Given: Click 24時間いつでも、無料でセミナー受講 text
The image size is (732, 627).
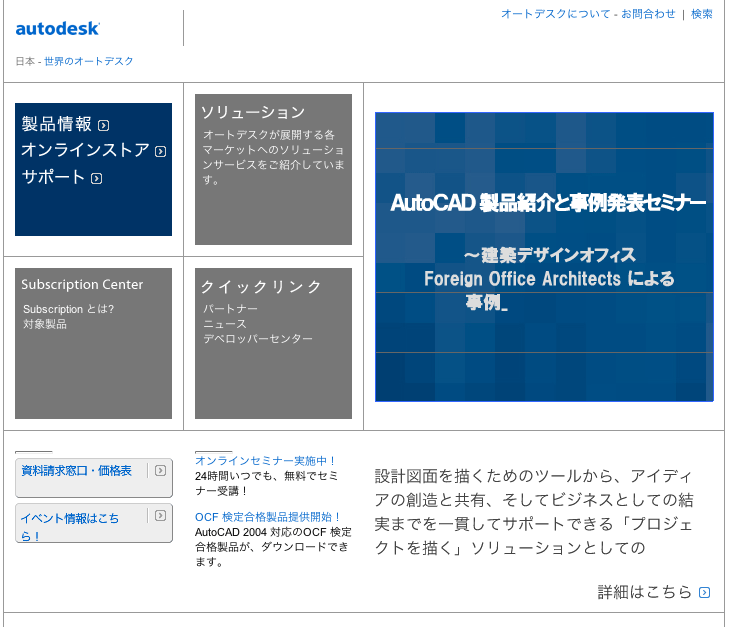Looking at the screenshot, I should [266, 483].
